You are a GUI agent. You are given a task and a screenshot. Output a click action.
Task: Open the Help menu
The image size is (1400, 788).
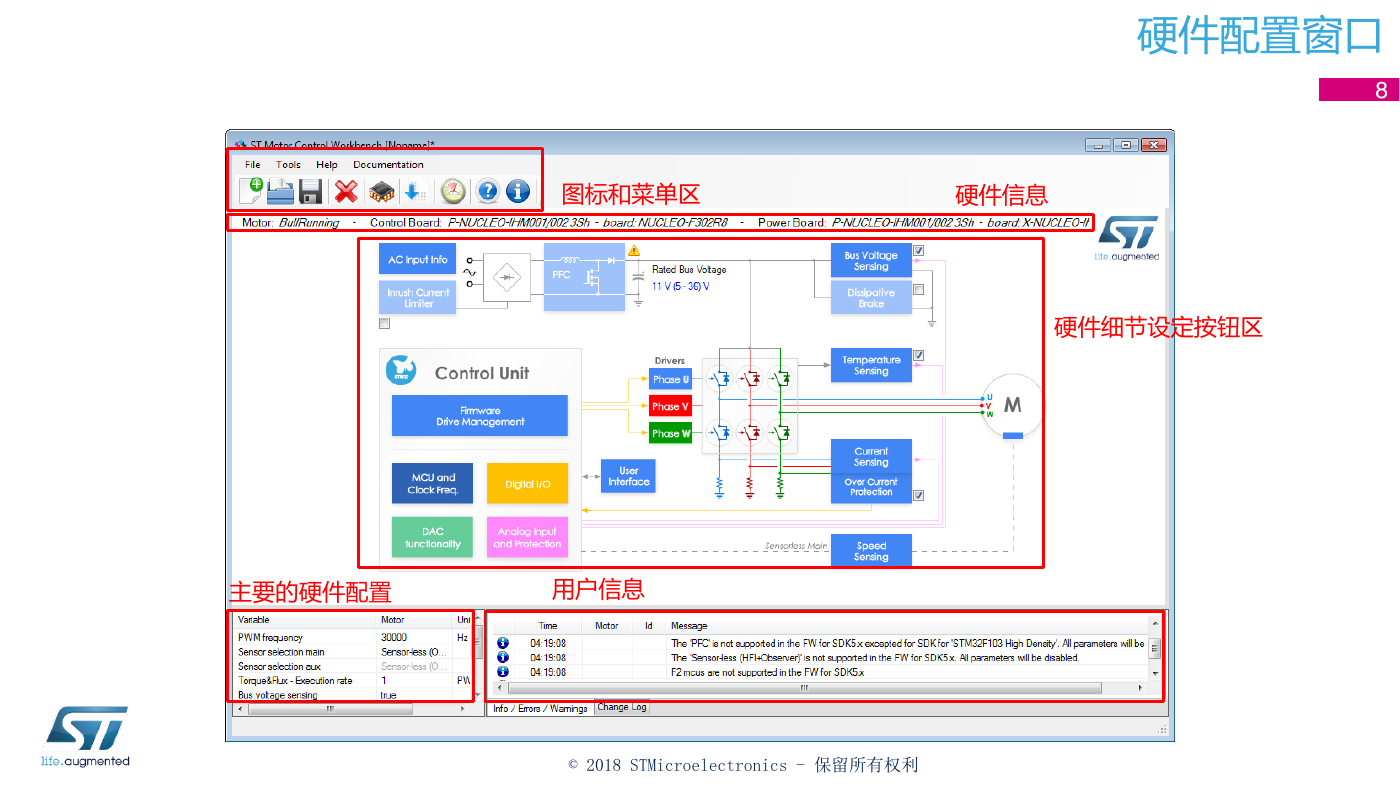point(327,165)
